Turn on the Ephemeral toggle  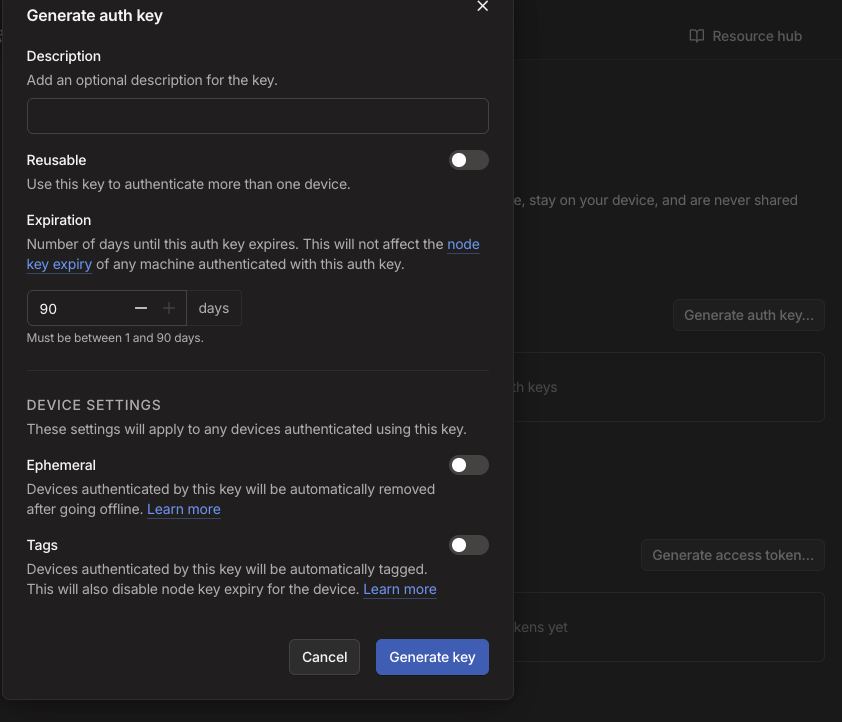468,465
